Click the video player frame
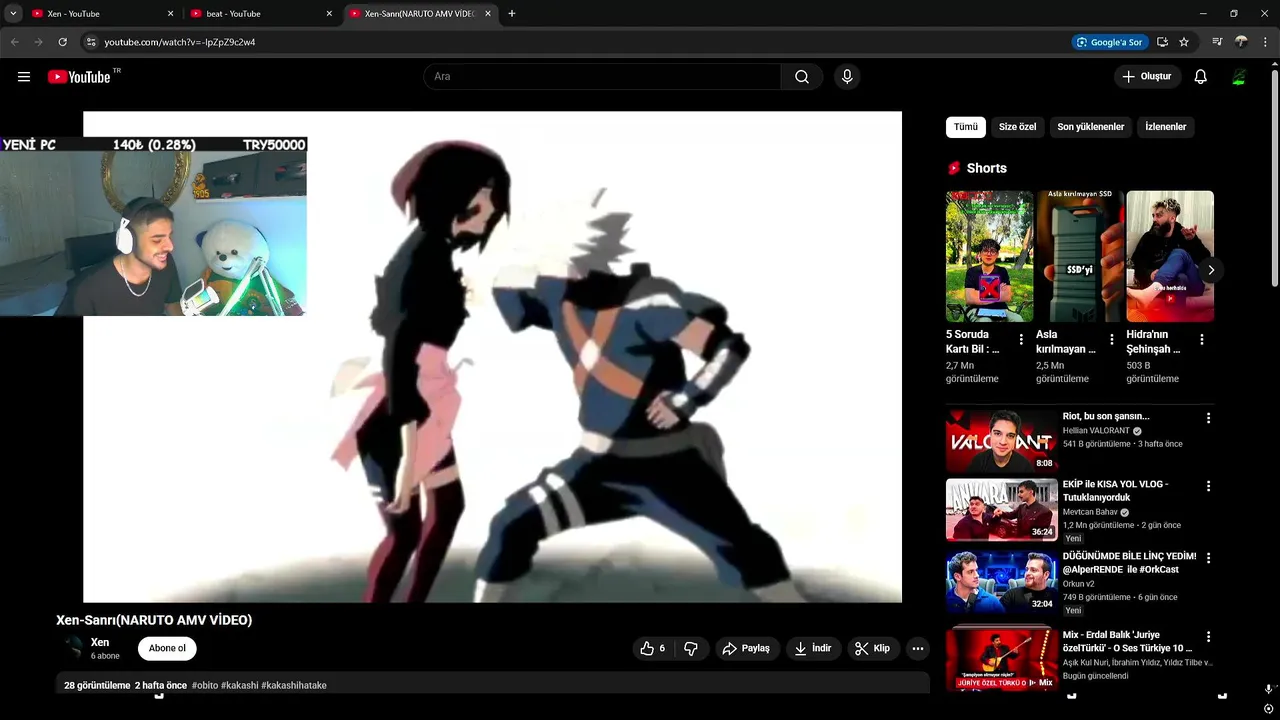Image resolution: width=1280 pixels, height=720 pixels. click(492, 357)
